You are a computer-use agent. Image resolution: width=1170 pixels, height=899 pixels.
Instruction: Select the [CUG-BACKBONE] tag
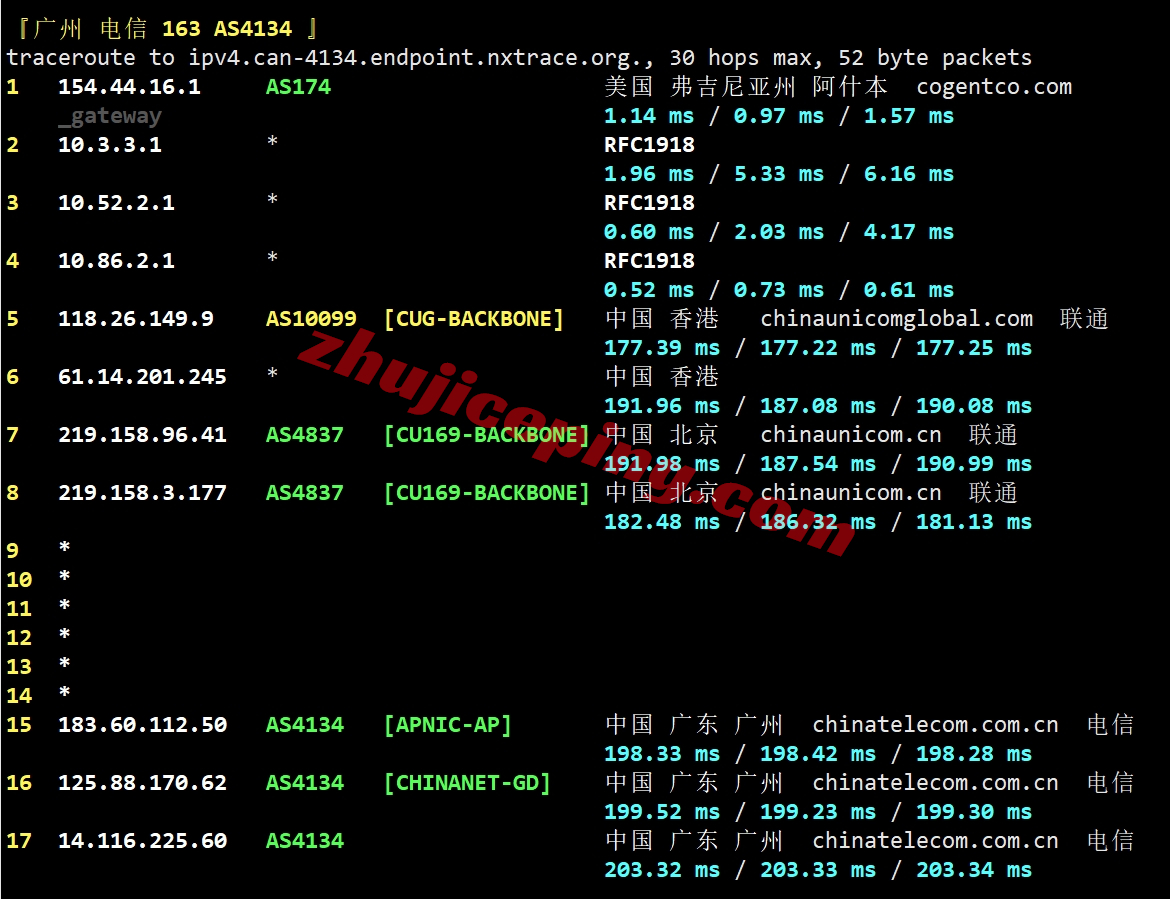point(474,319)
